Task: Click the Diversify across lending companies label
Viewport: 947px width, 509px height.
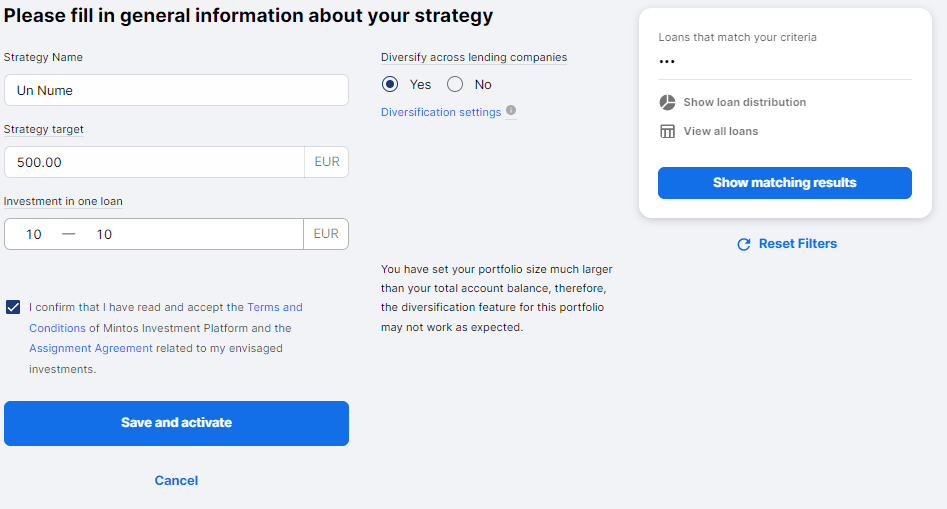Action: click(x=473, y=57)
